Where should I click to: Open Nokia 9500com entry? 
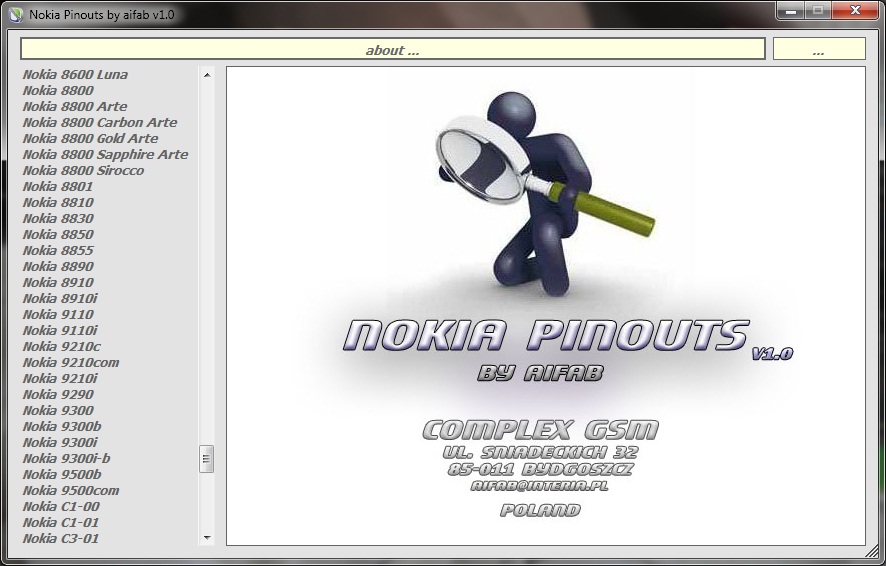(71, 490)
